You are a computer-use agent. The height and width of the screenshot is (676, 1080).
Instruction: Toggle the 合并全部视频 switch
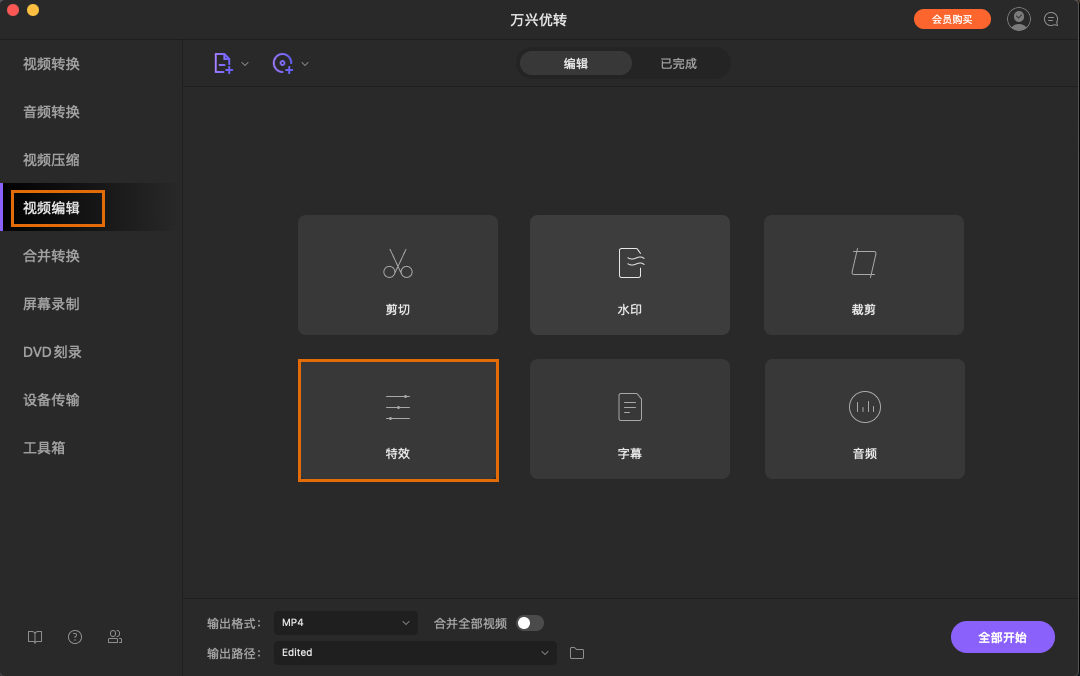[x=530, y=622]
